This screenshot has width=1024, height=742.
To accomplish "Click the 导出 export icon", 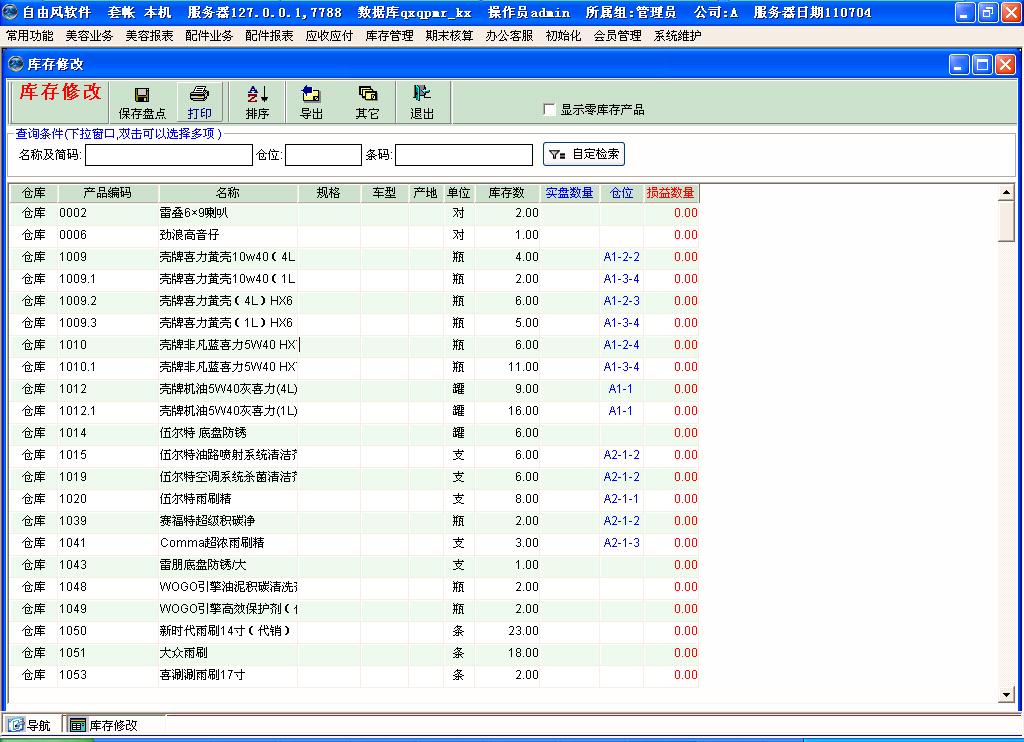I will (311, 94).
